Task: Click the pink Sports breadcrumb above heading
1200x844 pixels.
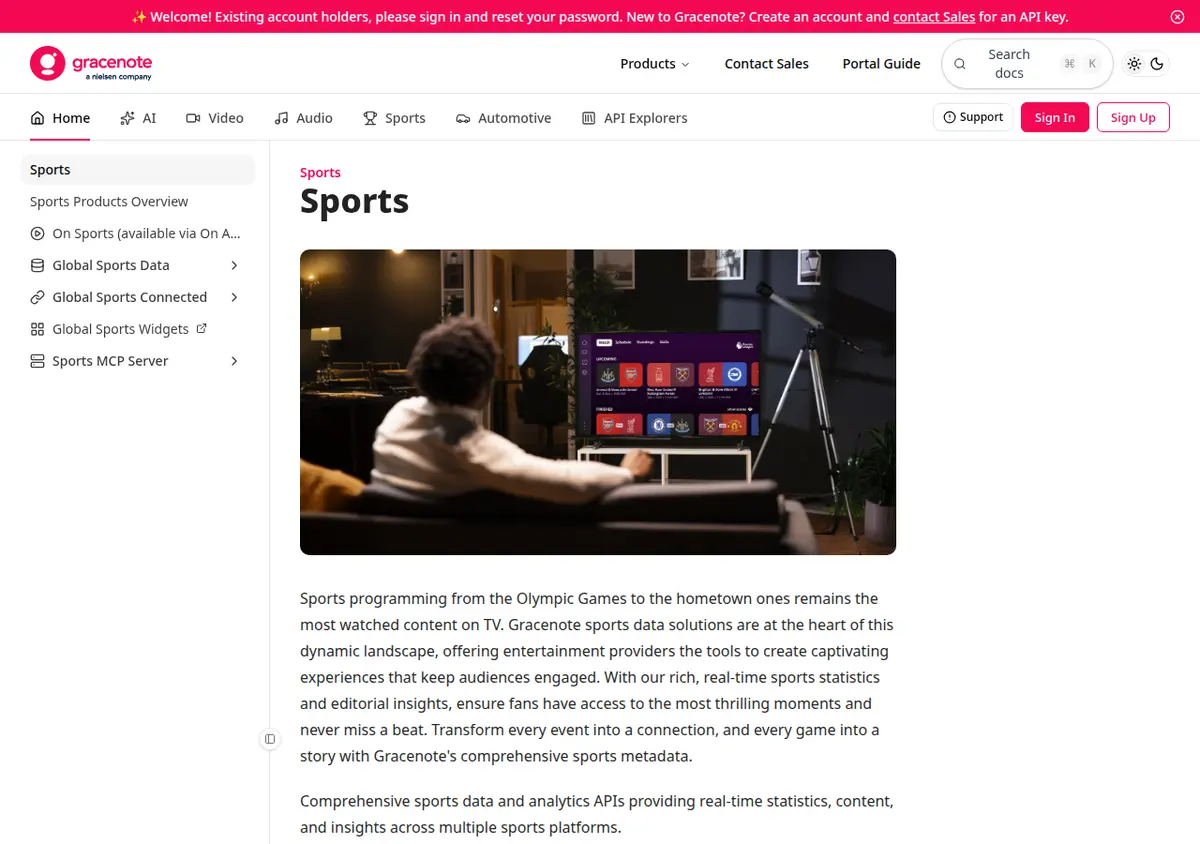Action: (320, 173)
